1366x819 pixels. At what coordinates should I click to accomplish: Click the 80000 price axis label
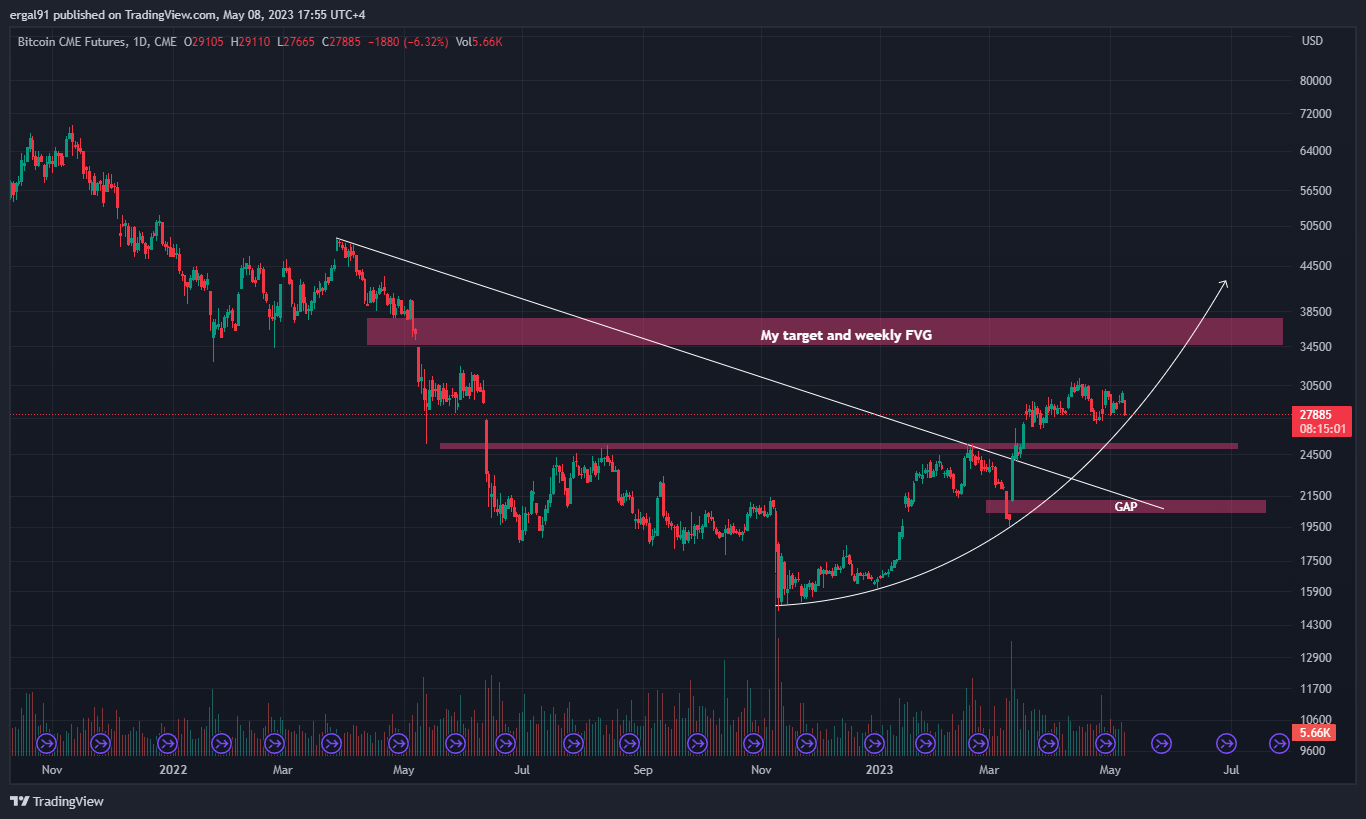1316,80
